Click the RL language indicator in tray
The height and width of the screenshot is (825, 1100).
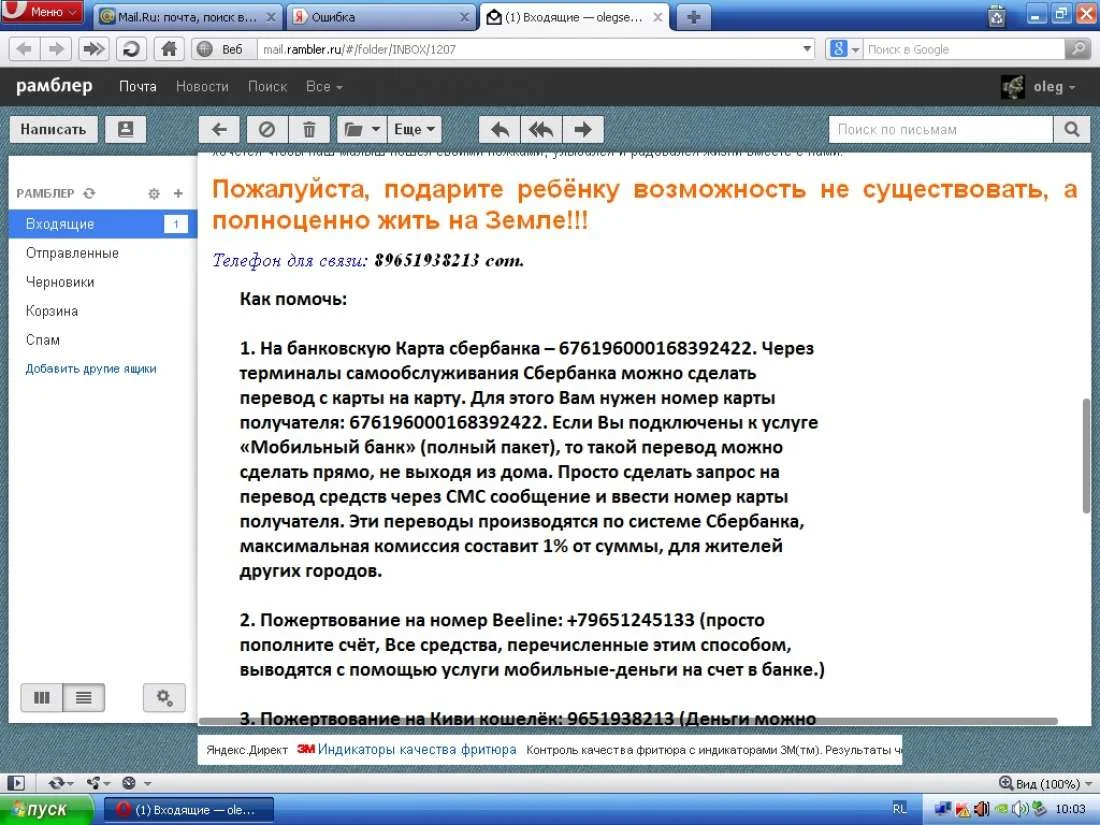pos(899,810)
